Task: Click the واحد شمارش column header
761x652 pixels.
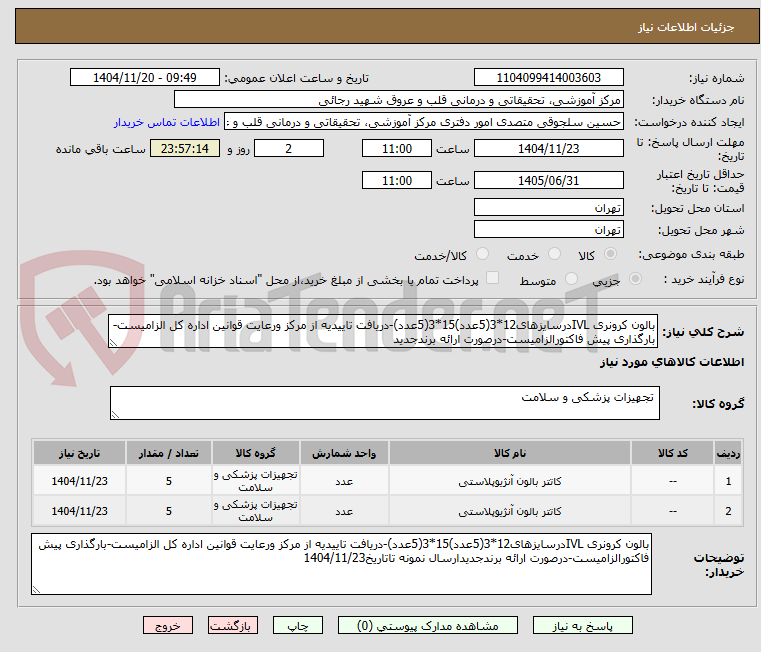Action: [344, 453]
